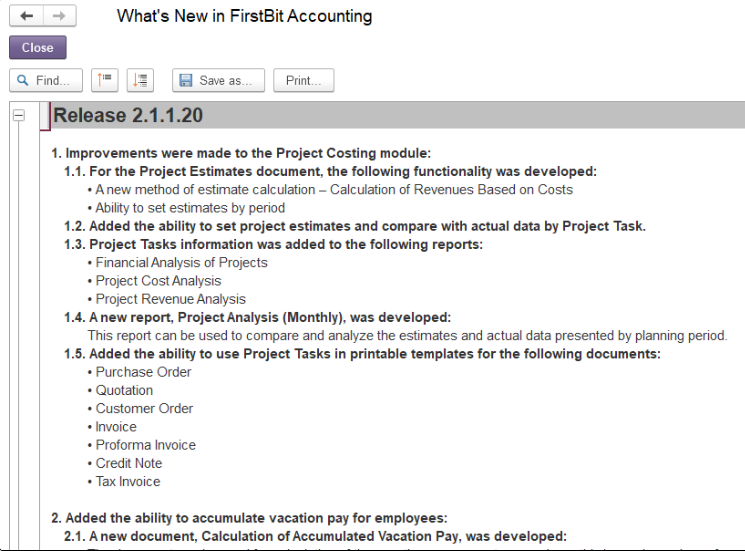Click the vertical group outline bar
The image size is (745, 551).
[x=19, y=332]
